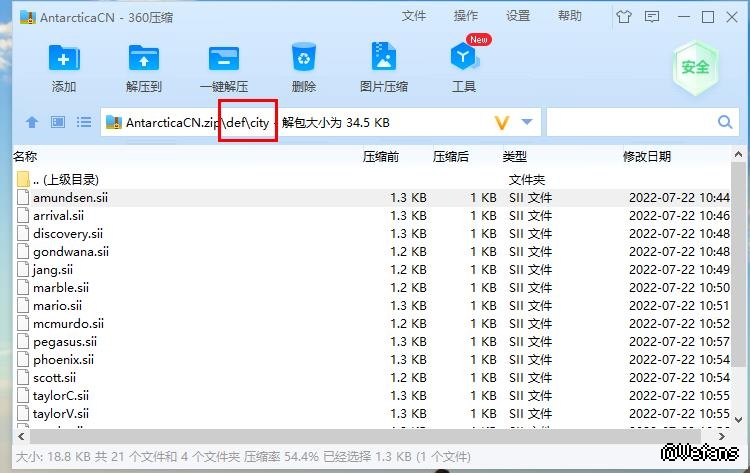Viewport: 750px width, 473px height.
Task: Sort by the 修改日期 column header
Action: [x=647, y=156]
